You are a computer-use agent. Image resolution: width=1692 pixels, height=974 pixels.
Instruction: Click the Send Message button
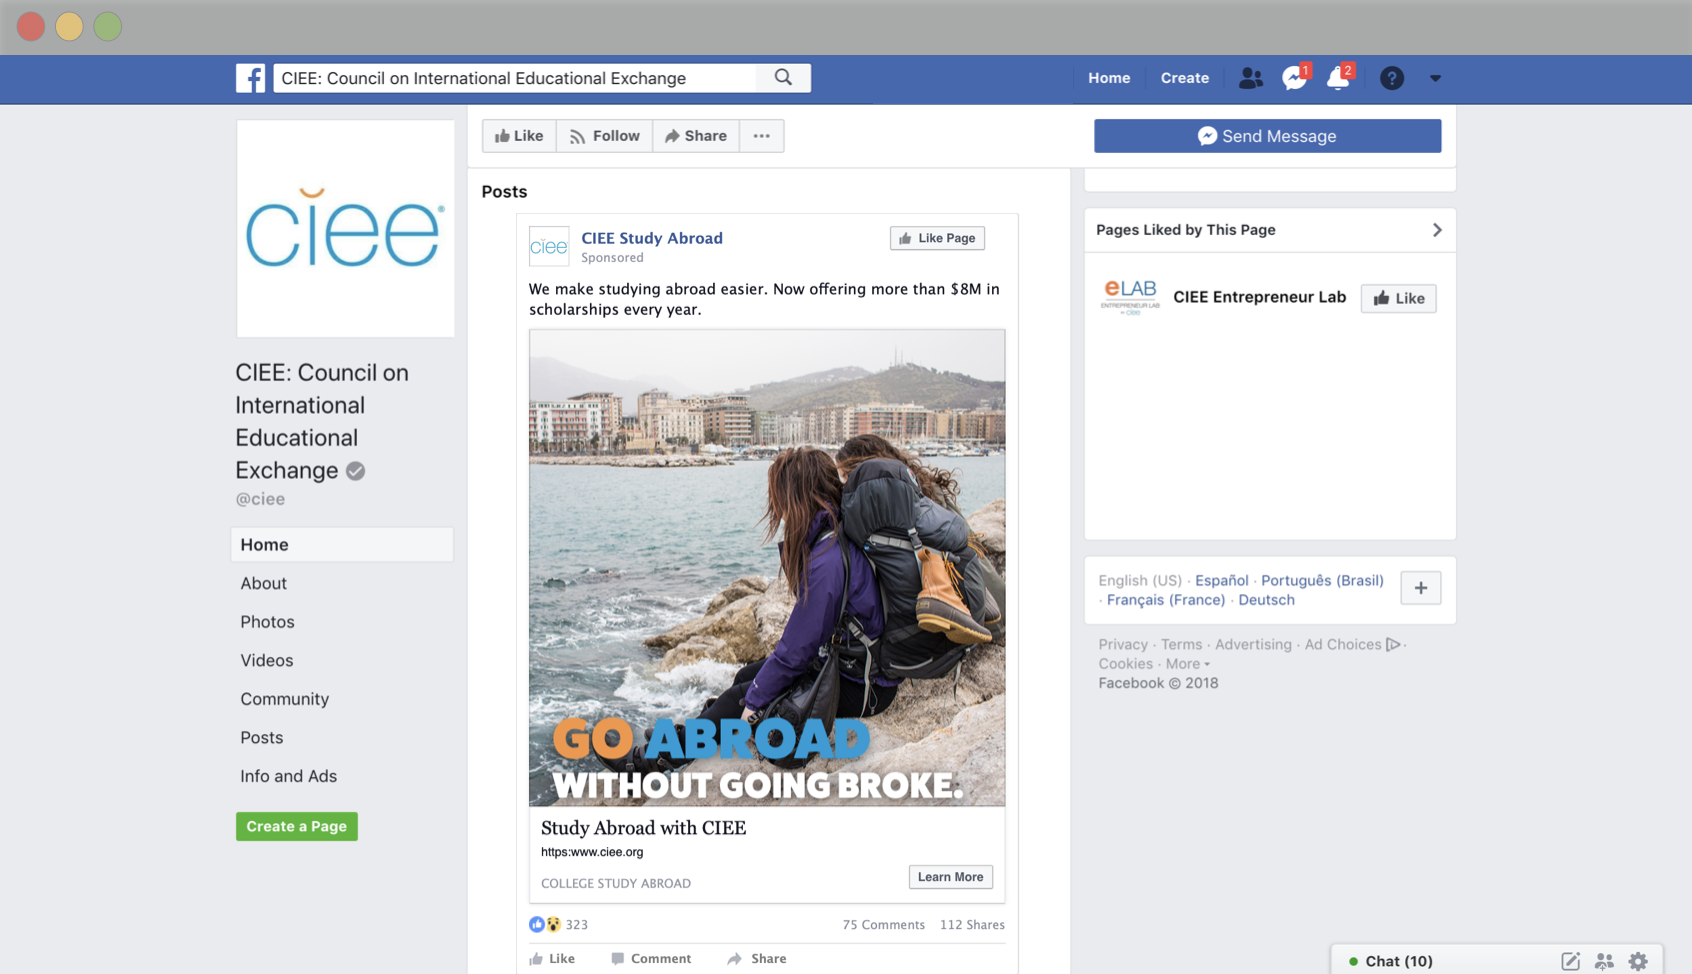[x=1267, y=136]
